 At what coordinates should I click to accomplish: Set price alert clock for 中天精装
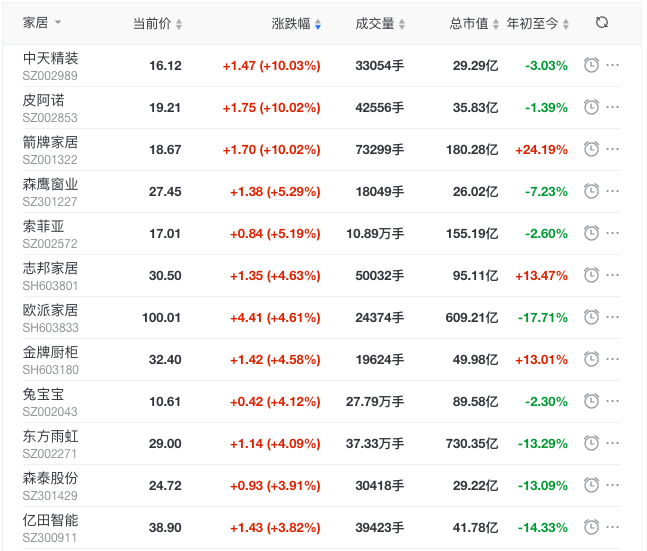click(591, 65)
